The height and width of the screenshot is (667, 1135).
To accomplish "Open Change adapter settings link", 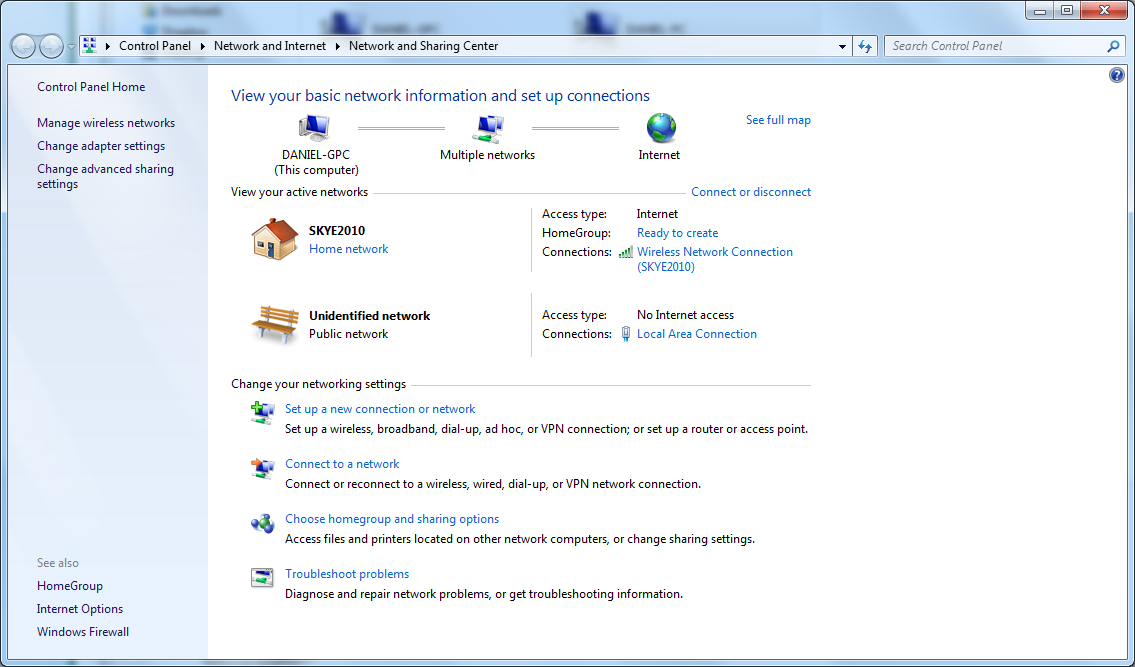I will click(101, 146).
